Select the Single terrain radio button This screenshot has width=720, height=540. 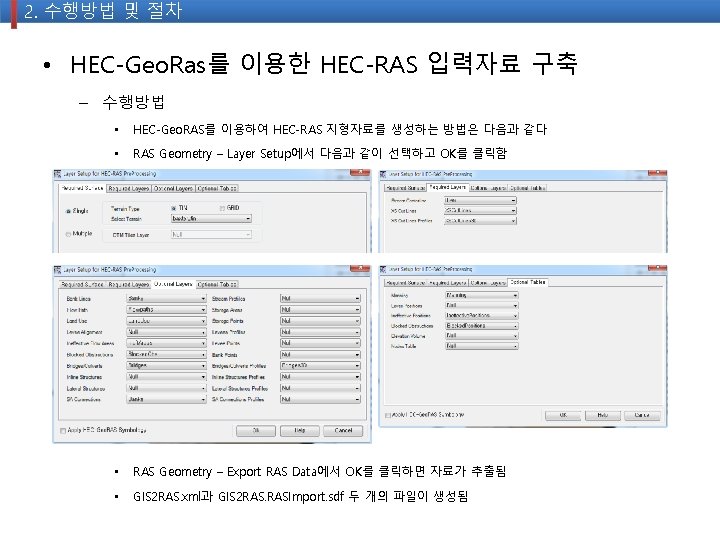(x=68, y=211)
